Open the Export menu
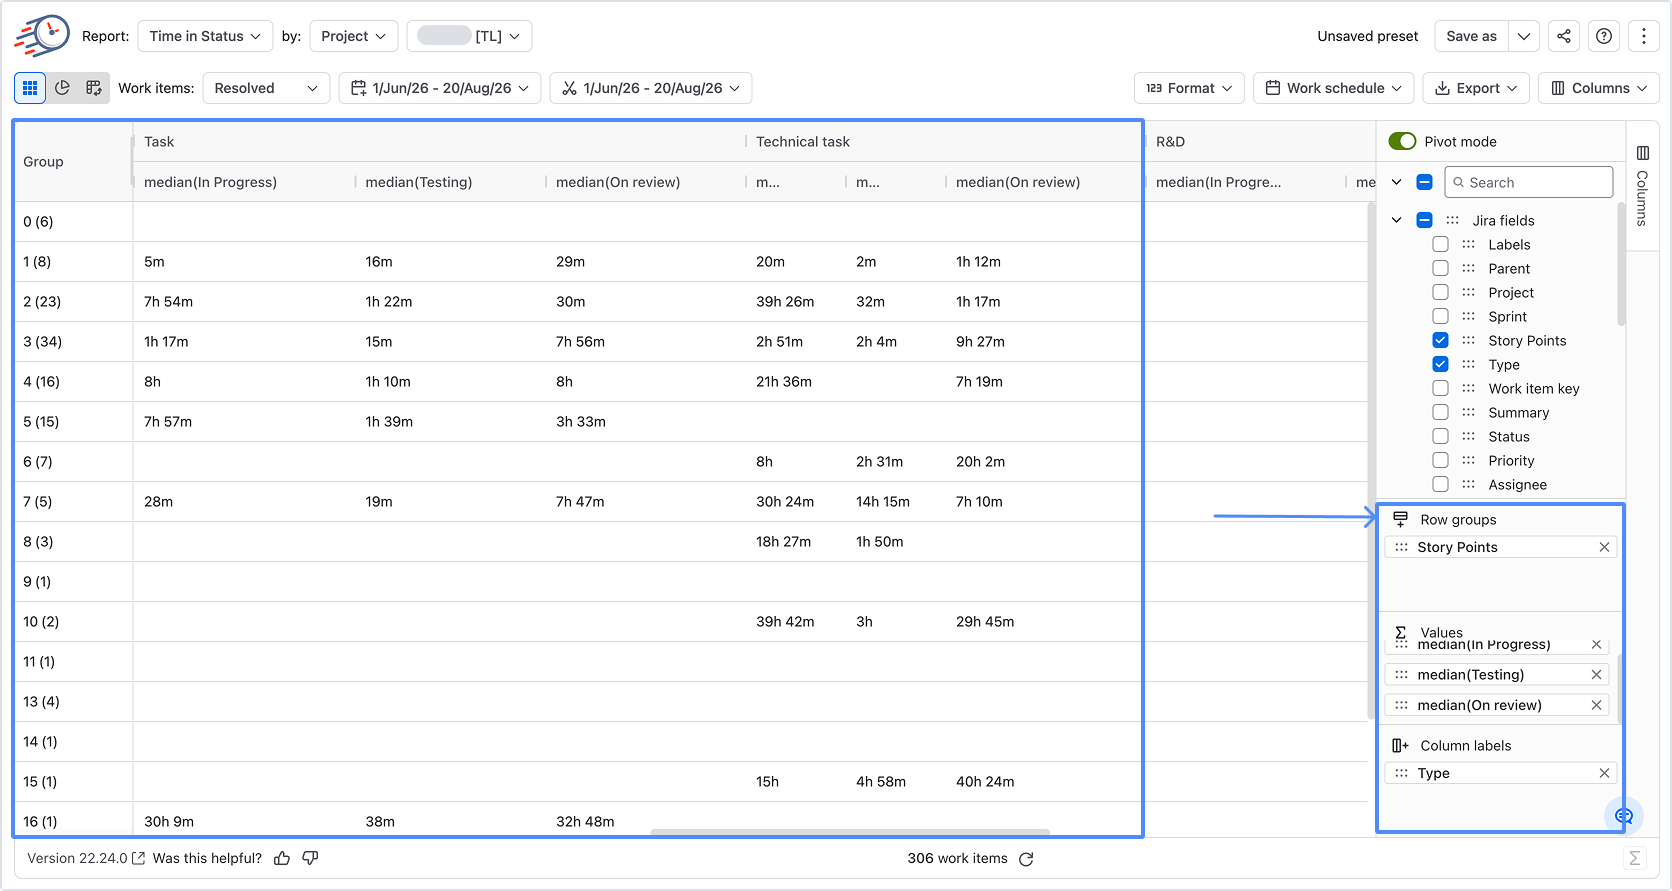Screen dimensions: 1672x891 pos(1476,88)
